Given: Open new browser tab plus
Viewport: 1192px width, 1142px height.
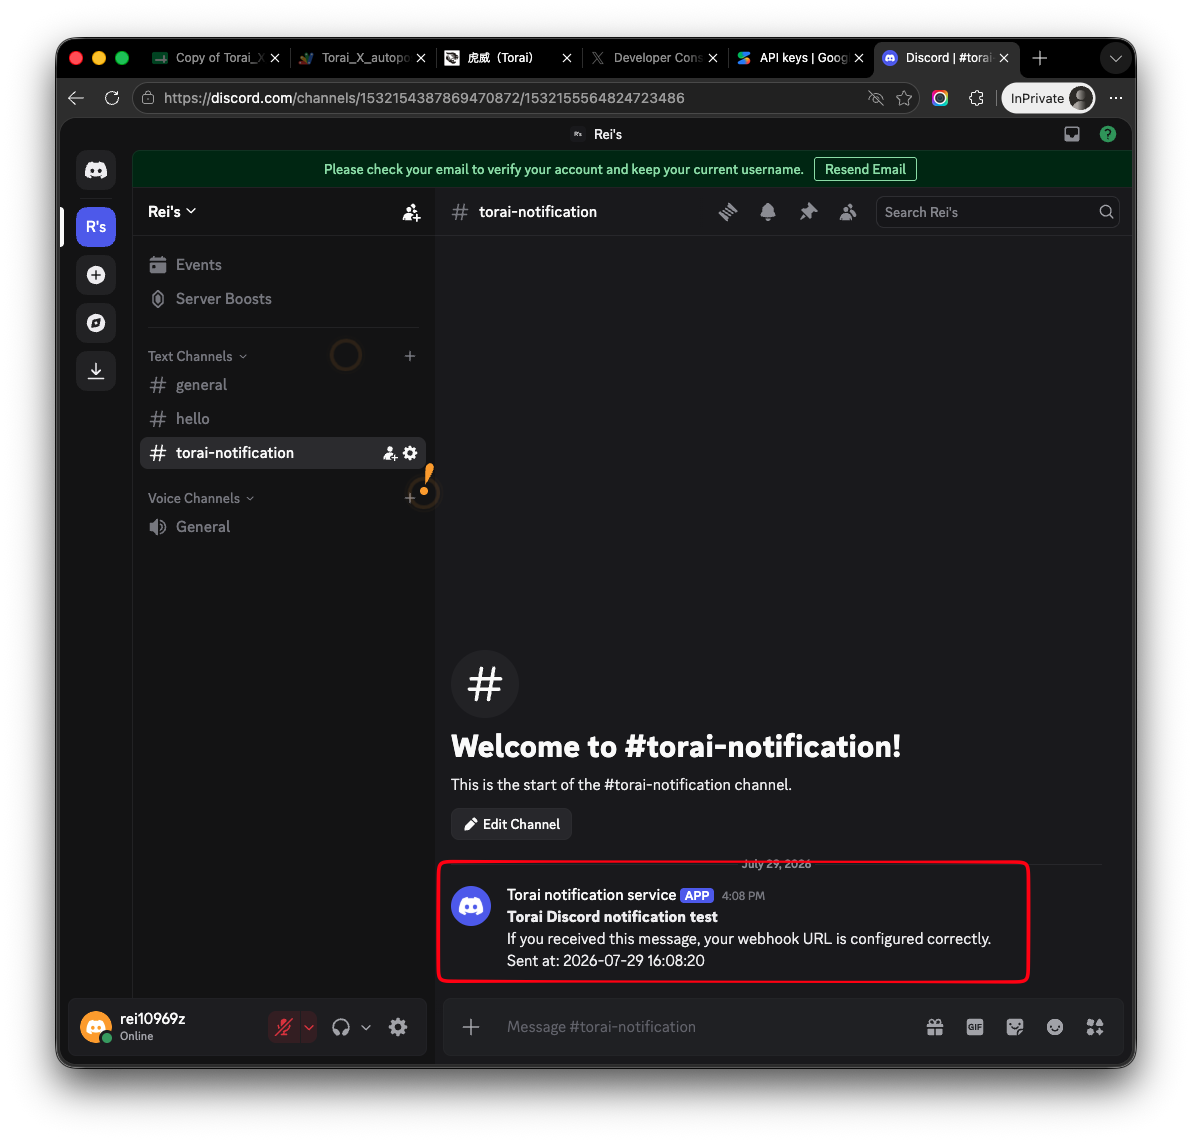Looking at the screenshot, I should (1040, 58).
